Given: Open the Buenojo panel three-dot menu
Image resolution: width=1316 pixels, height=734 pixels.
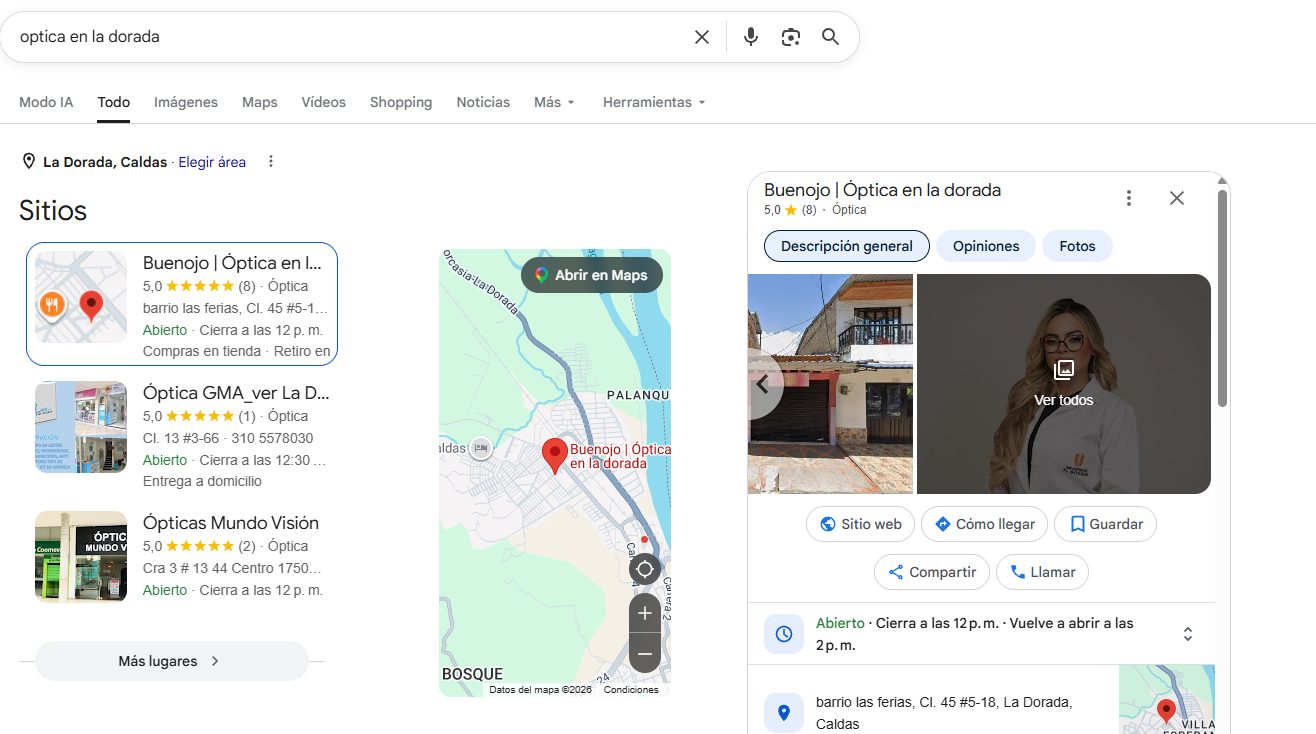Looking at the screenshot, I should (1129, 198).
